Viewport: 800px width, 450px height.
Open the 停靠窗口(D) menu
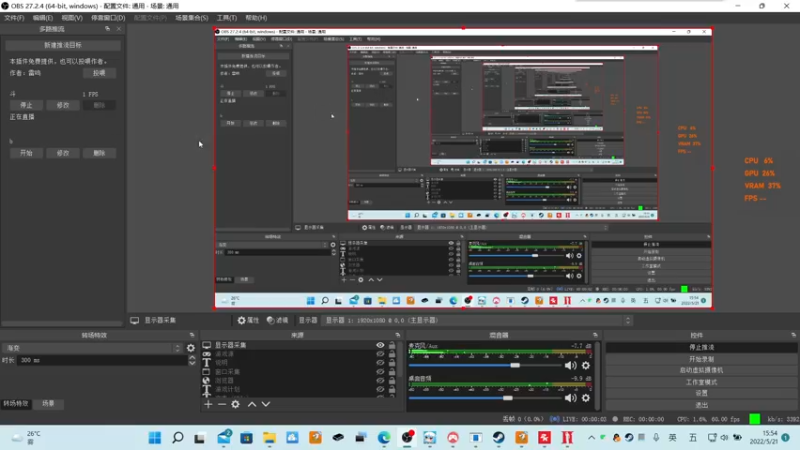coord(108,18)
